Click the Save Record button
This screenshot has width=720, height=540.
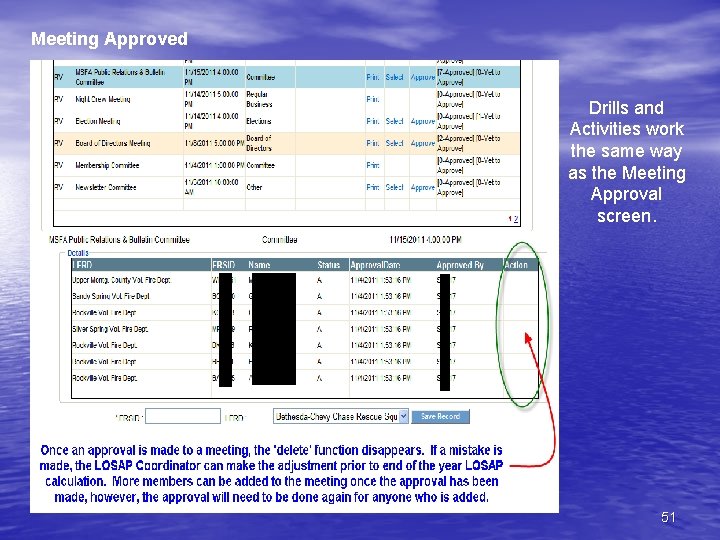(x=440, y=416)
